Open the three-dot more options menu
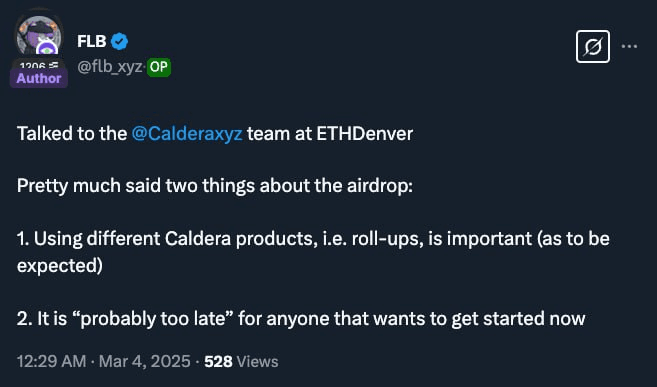Screen dimensions: 657x387 tap(629, 46)
